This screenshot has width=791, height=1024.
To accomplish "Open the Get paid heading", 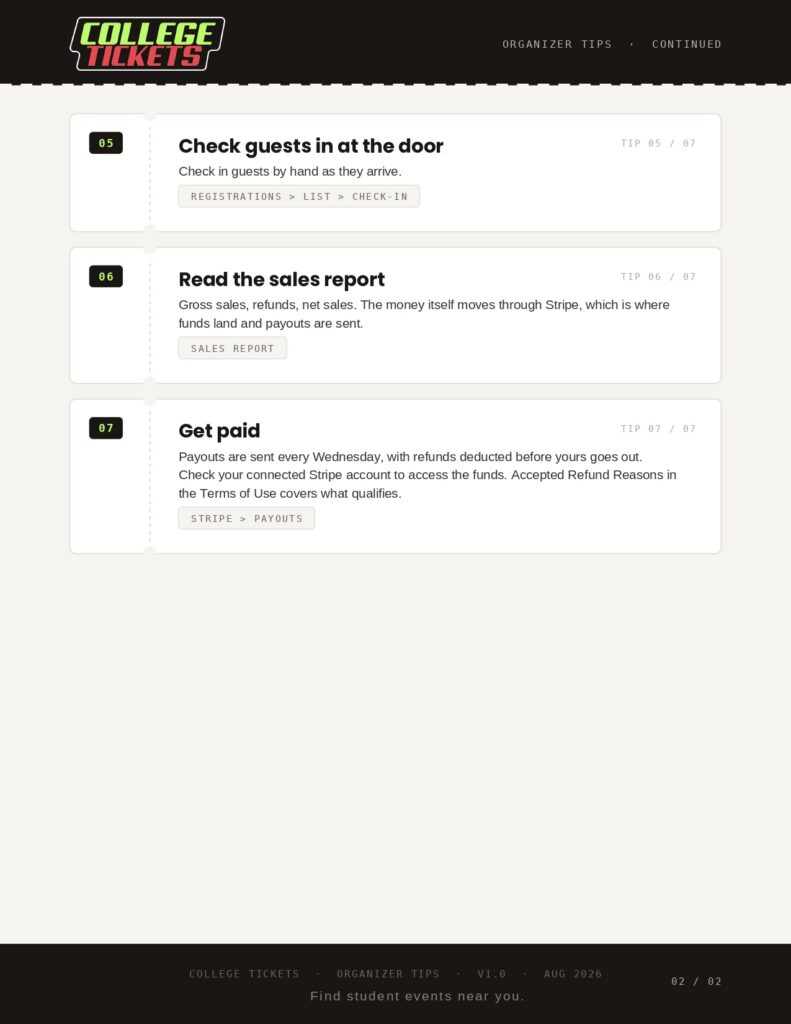I will point(219,431).
